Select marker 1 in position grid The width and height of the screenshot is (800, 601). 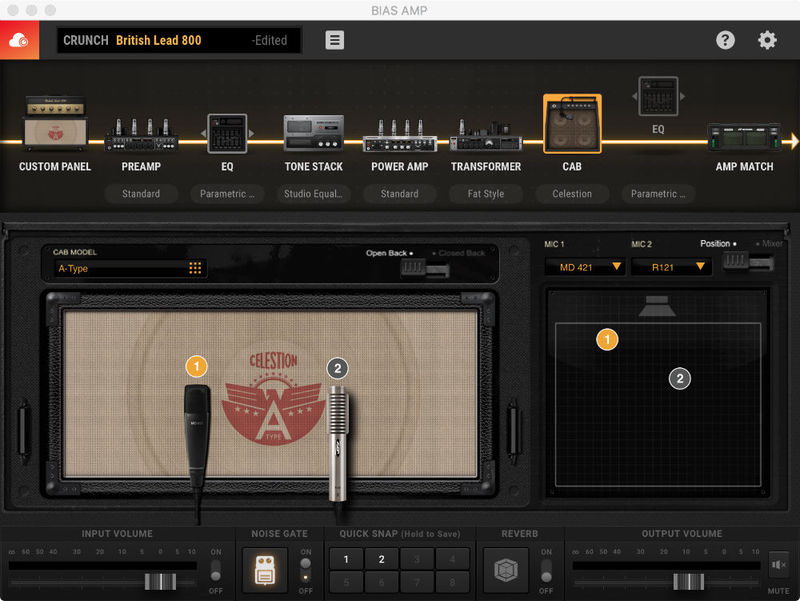607,339
